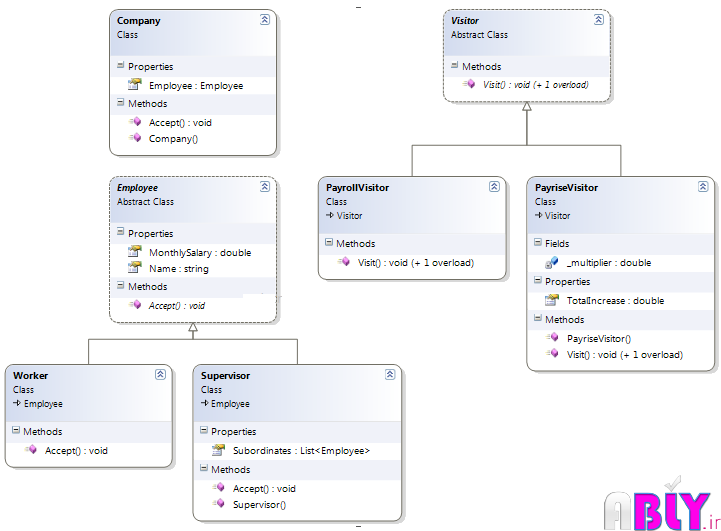721x531 pixels.
Task: Select the PayrollVisitor class title
Action: pyautogui.click(x=357, y=188)
